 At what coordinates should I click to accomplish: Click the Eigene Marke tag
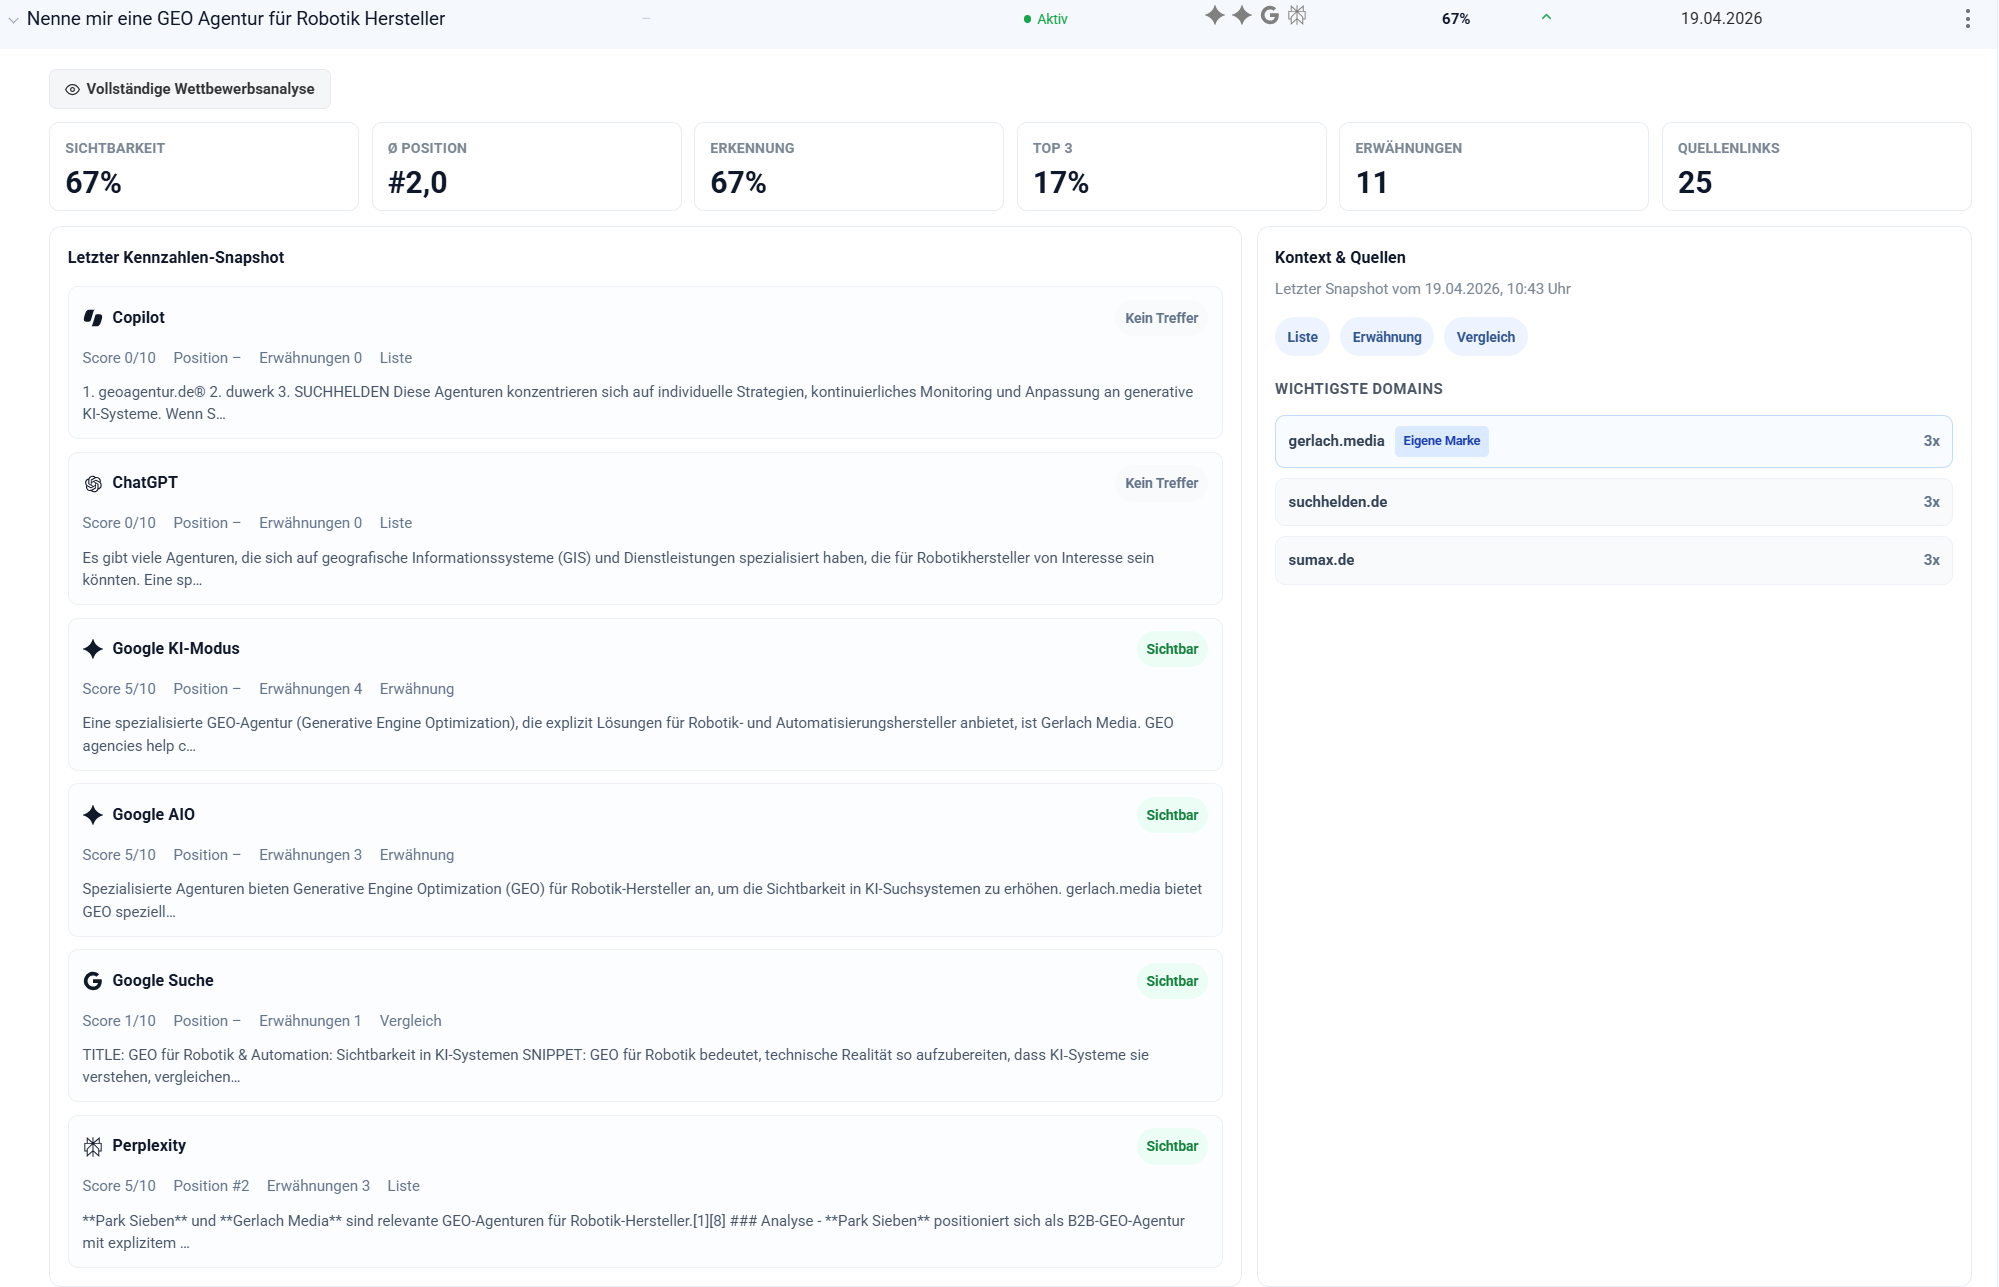pos(1441,441)
